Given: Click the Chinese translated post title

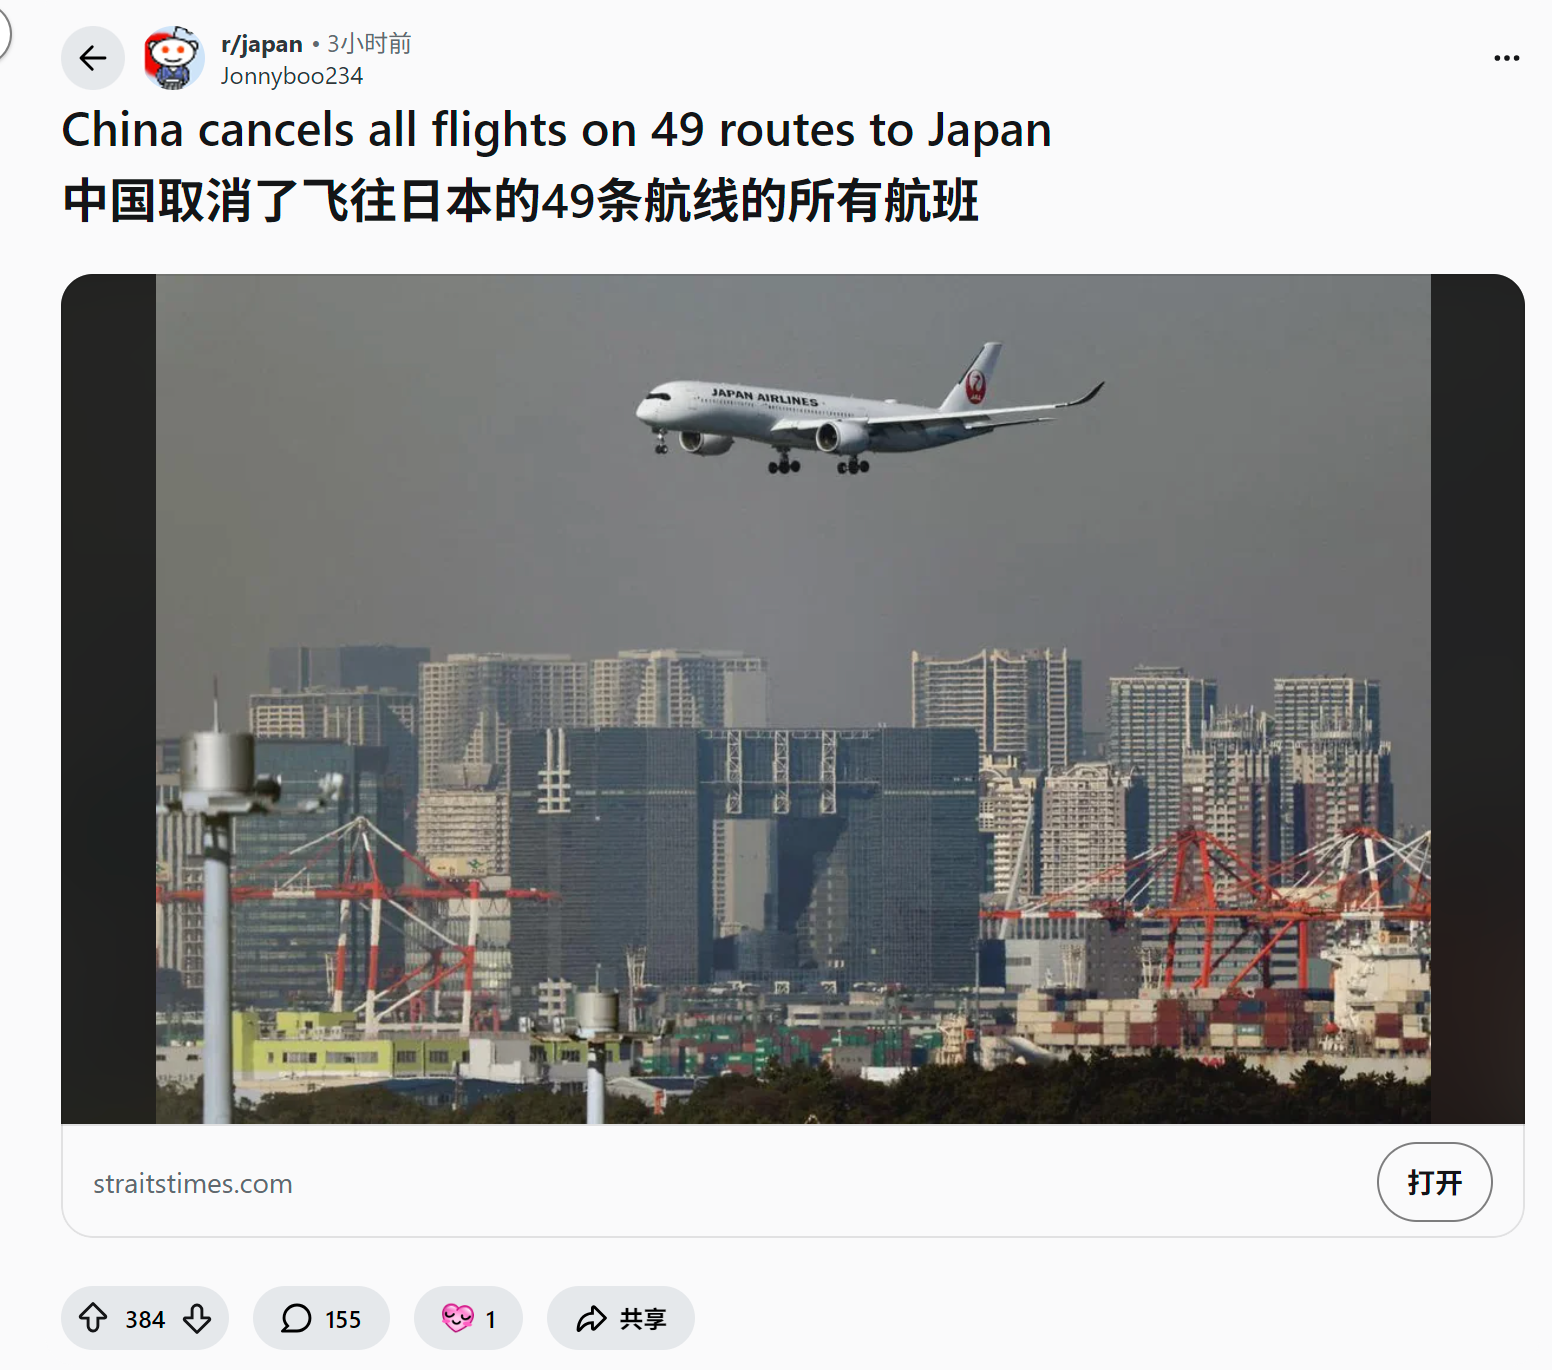Looking at the screenshot, I should pyautogui.click(x=520, y=201).
